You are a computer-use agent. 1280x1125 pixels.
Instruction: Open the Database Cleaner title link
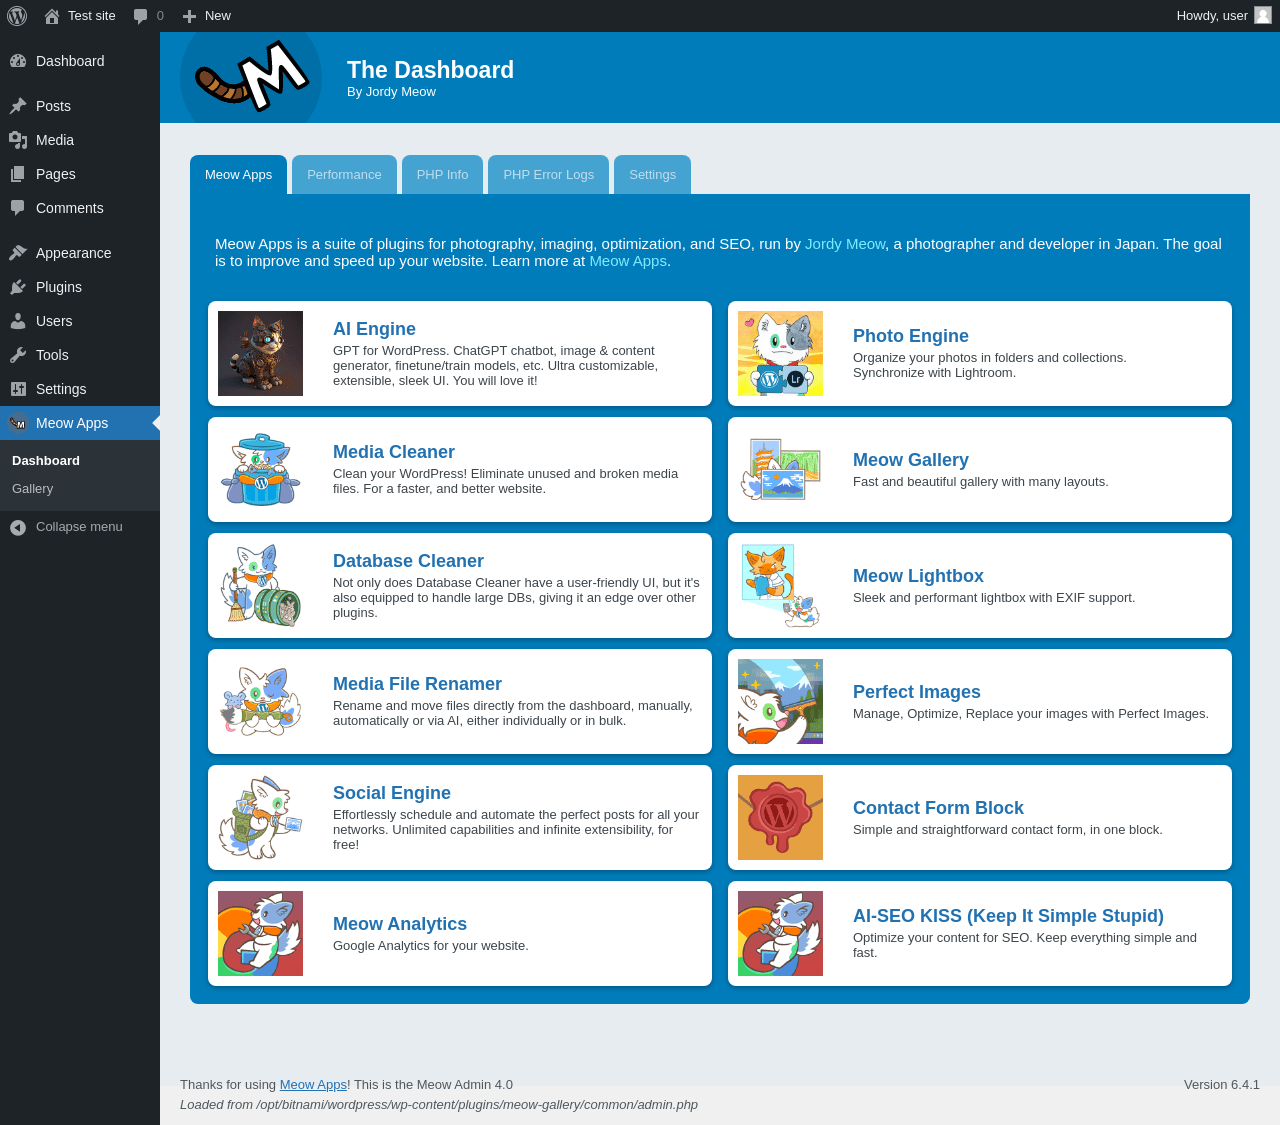[408, 561]
